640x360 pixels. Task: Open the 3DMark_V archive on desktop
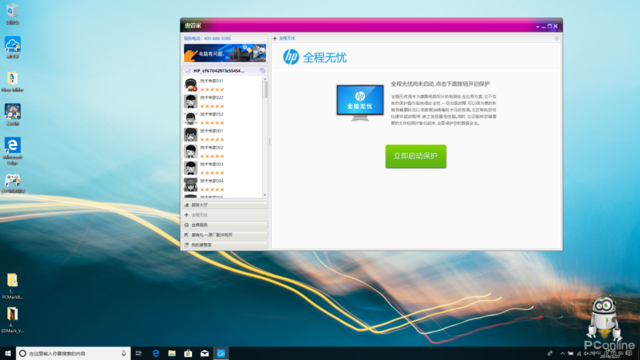[x=12, y=320]
